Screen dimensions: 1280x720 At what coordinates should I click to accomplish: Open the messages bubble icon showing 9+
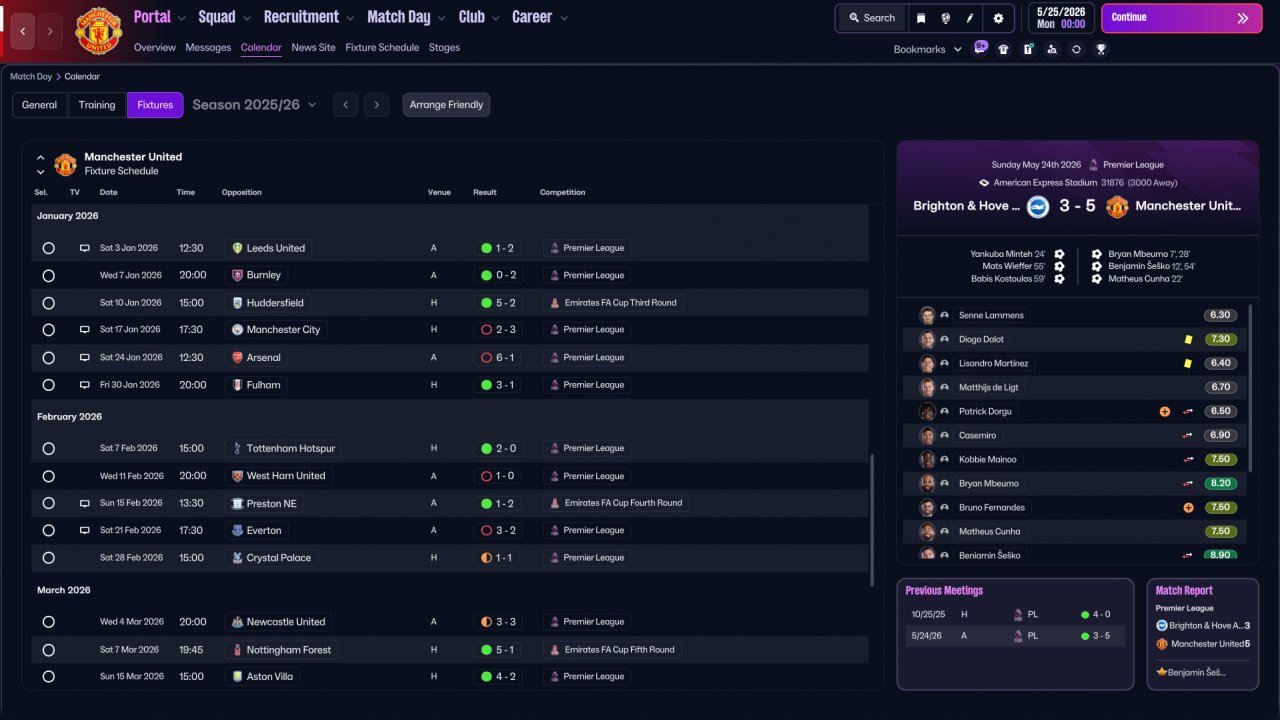(x=980, y=48)
